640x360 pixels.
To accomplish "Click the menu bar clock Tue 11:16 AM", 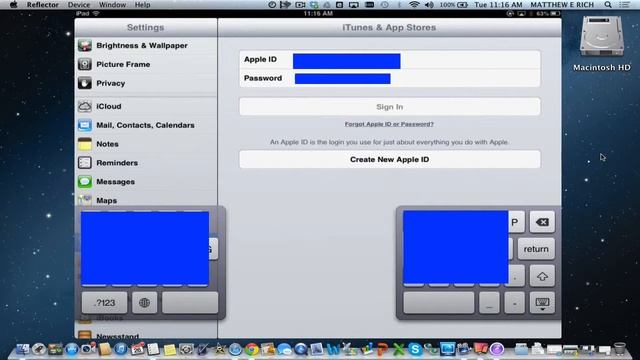I will [498, 4].
